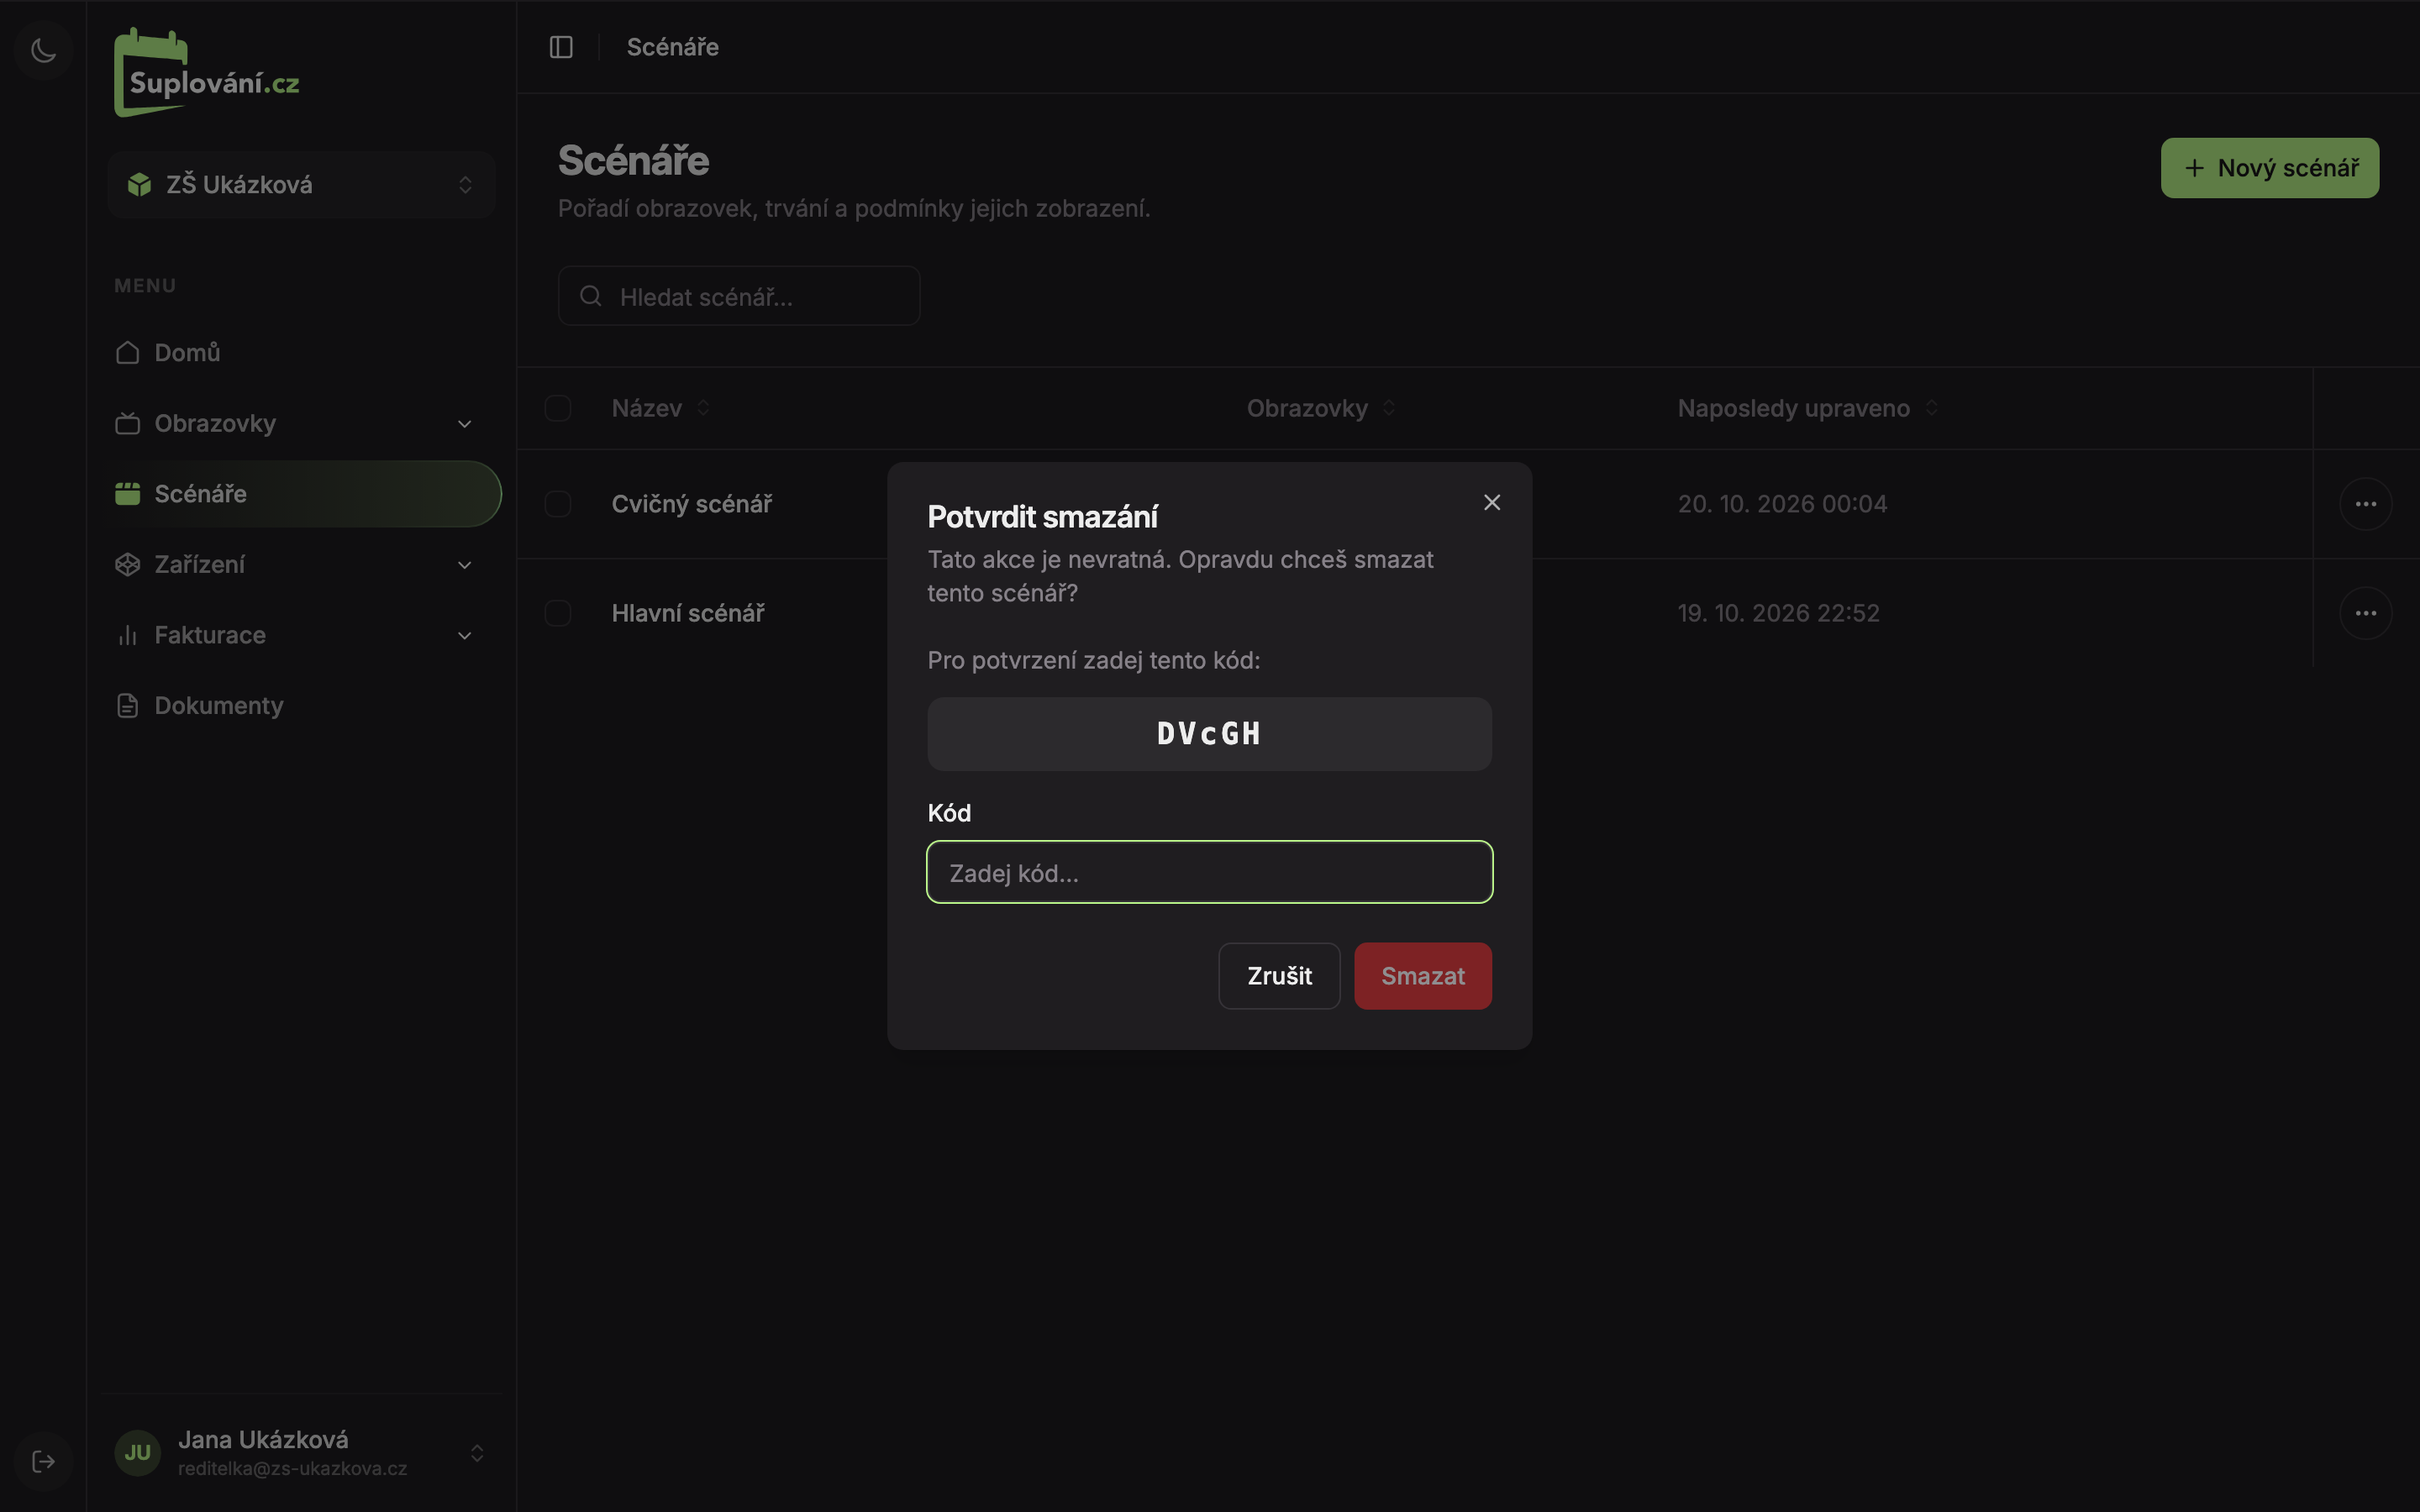The image size is (2420, 1512).
Task: Open ZŠ Ukázková organization switcher
Action: tap(301, 185)
